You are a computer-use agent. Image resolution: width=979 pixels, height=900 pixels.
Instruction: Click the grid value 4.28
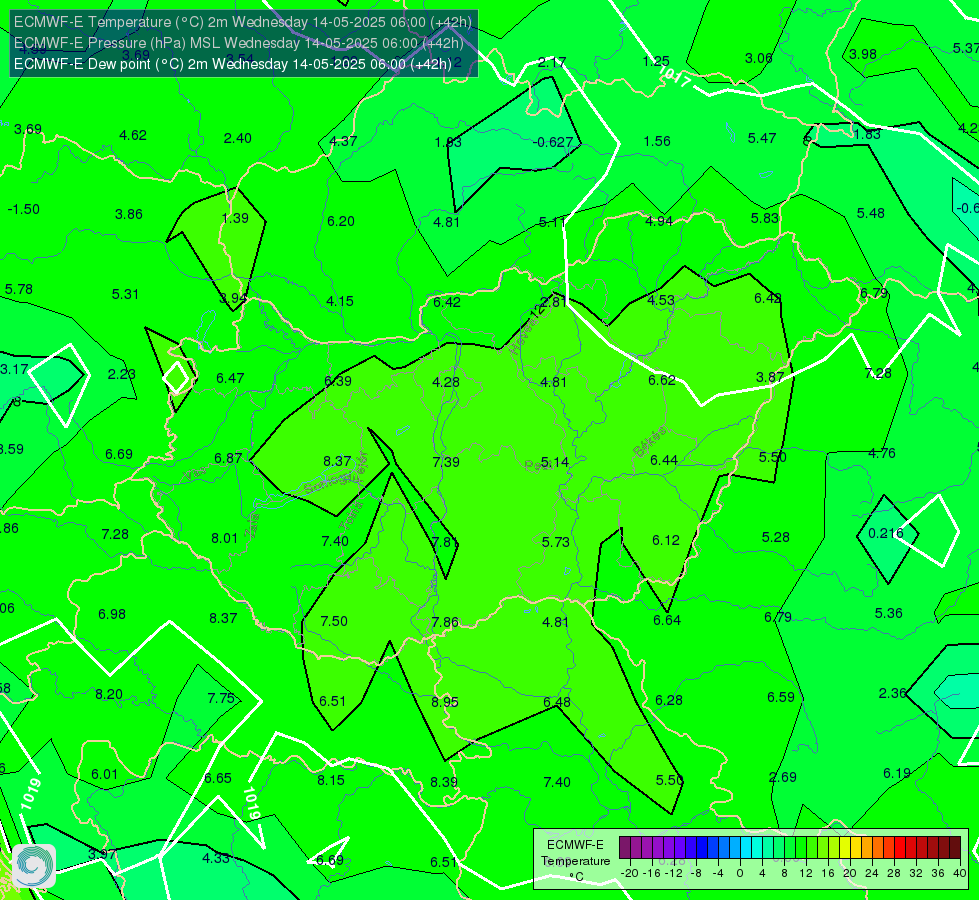click(x=446, y=382)
